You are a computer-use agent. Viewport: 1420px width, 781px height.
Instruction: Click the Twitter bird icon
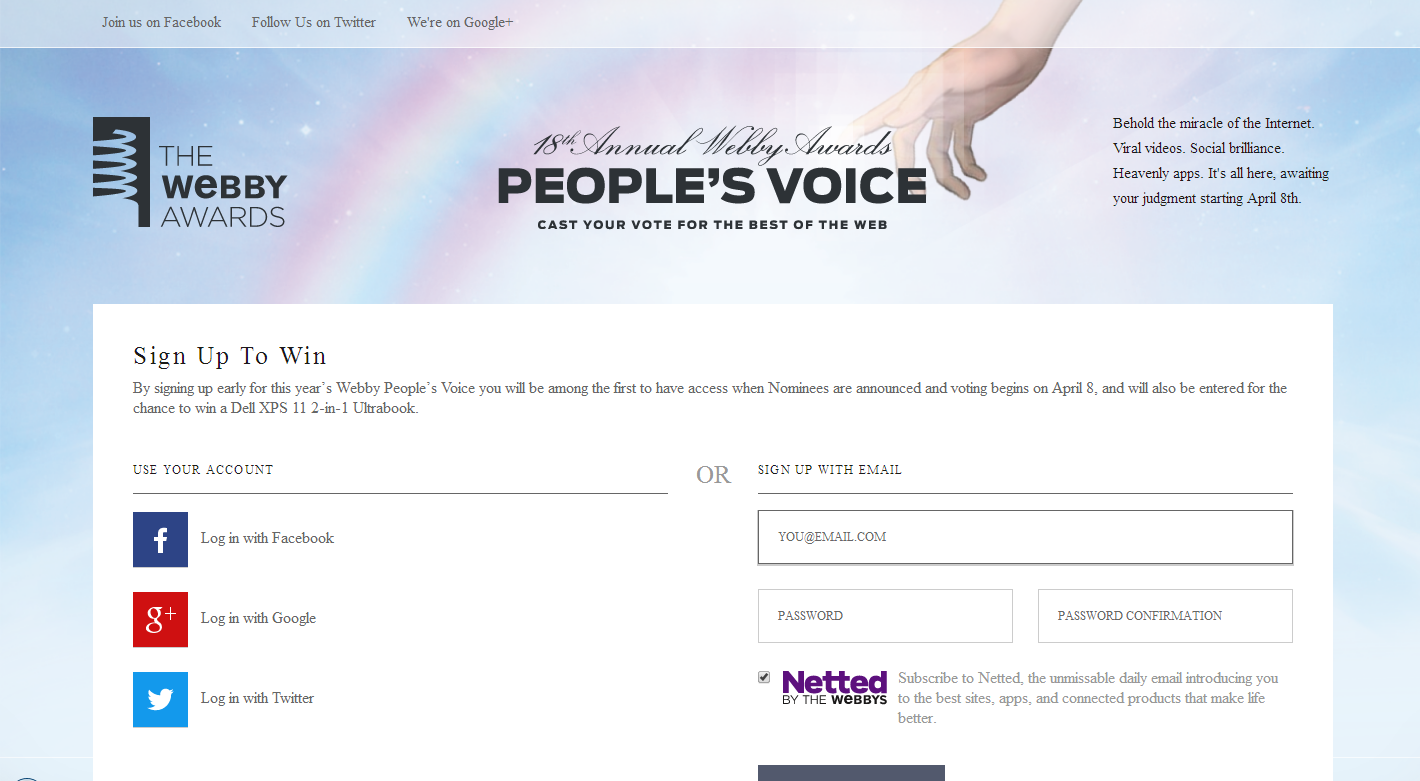[x=160, y=699]
